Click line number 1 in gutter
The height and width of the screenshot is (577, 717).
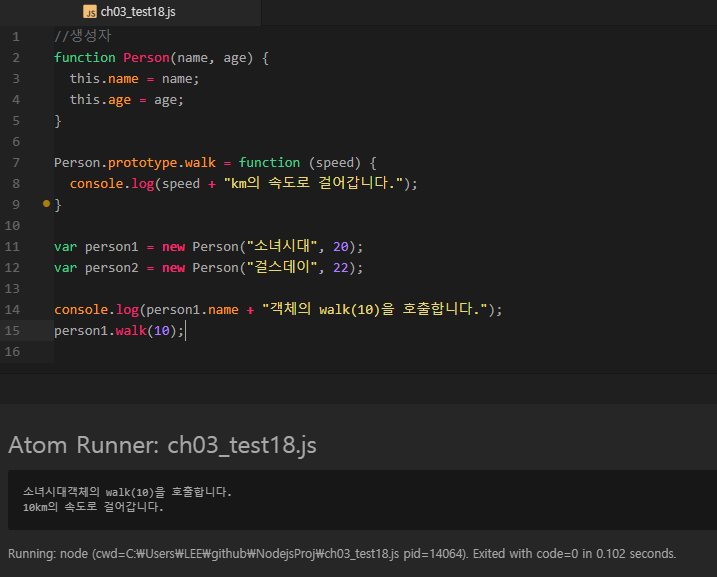[x=16, y=37]
